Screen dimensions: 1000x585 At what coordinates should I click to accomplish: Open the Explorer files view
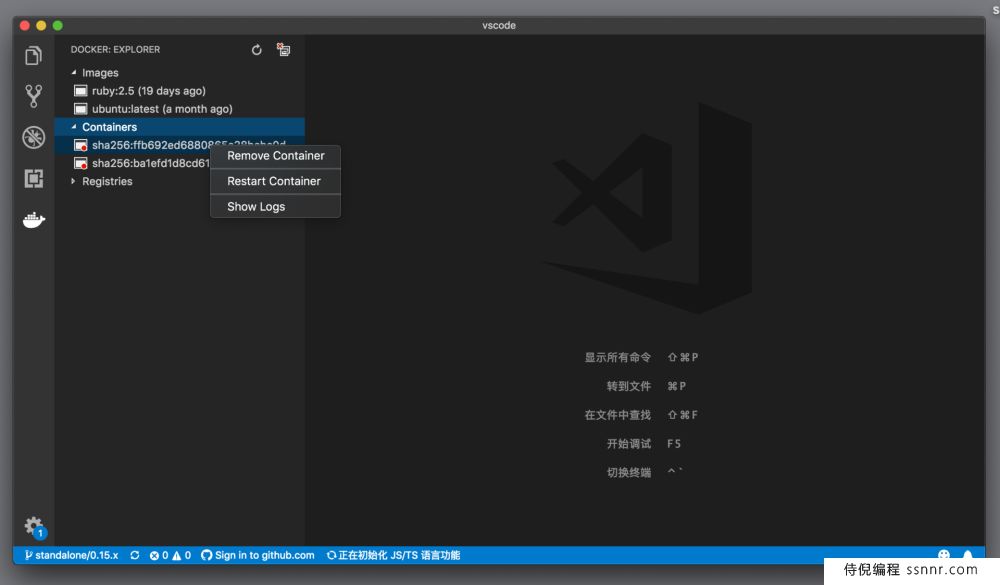(34, 56)
